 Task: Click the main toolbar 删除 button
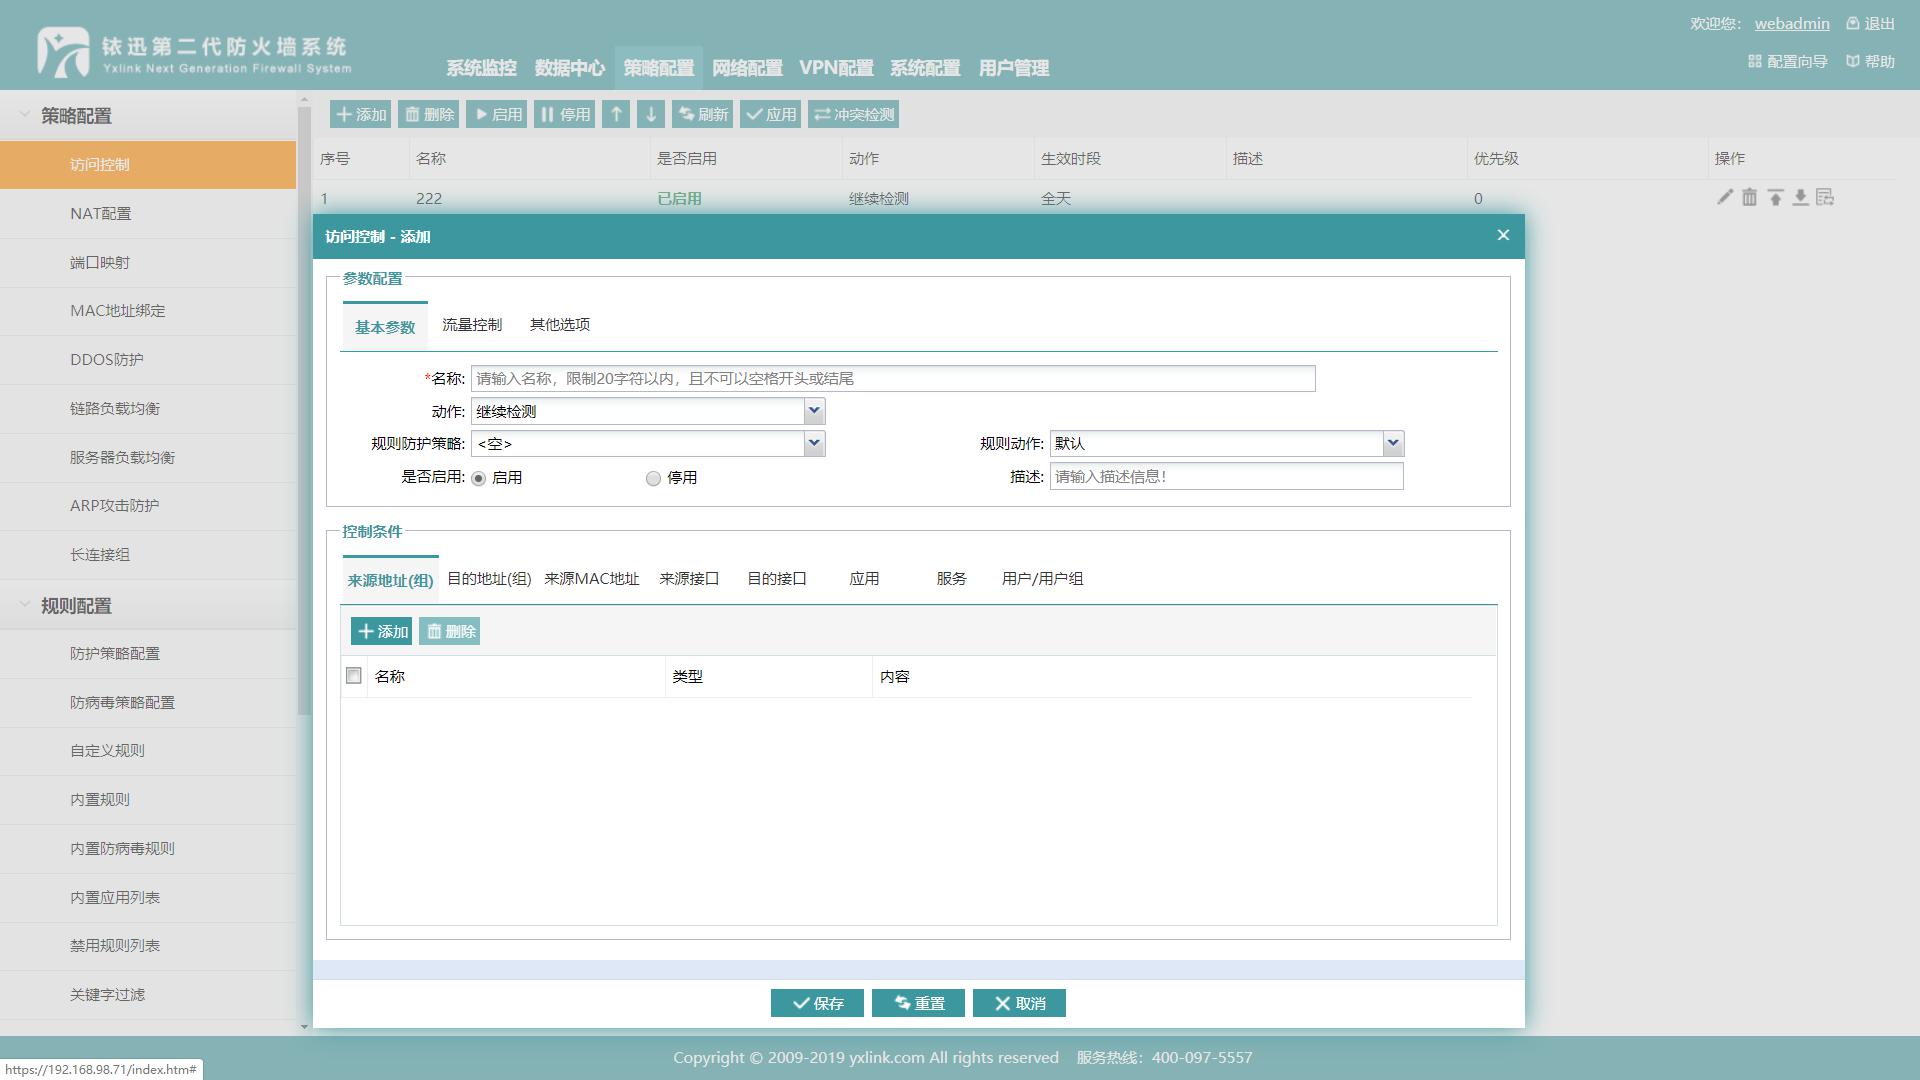(429, 114)
